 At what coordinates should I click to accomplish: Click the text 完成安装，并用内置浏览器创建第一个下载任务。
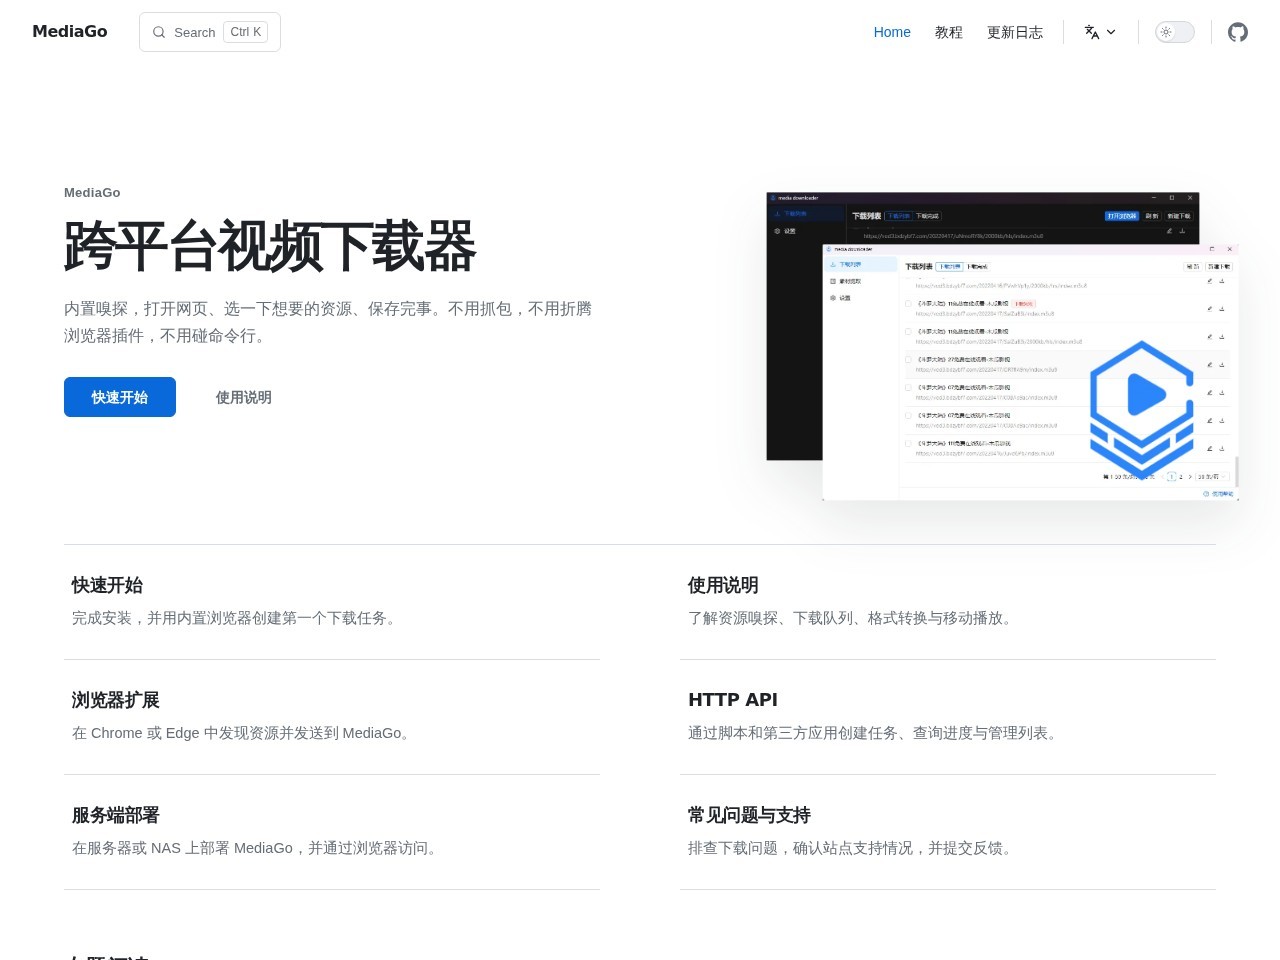[237, 618]
